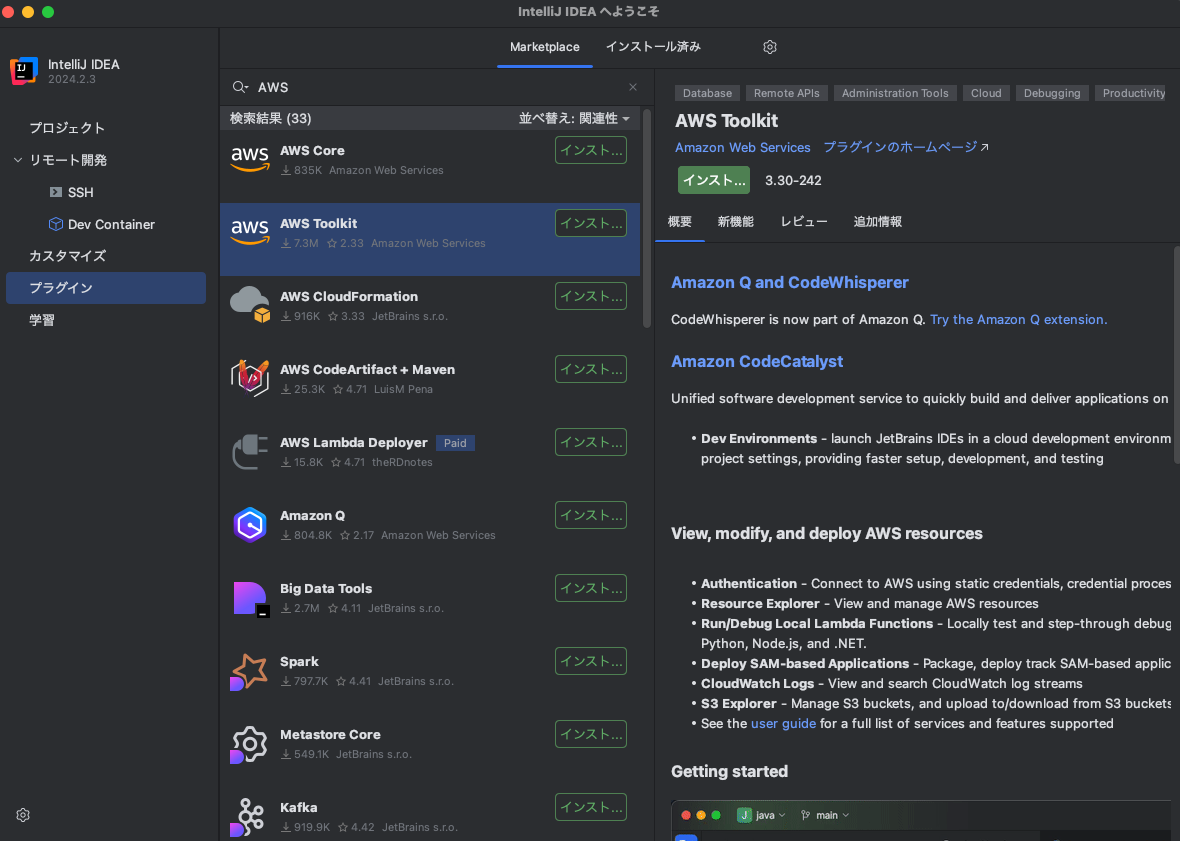
Task: Install the AWS Core plugin
Action: (591, 150)
